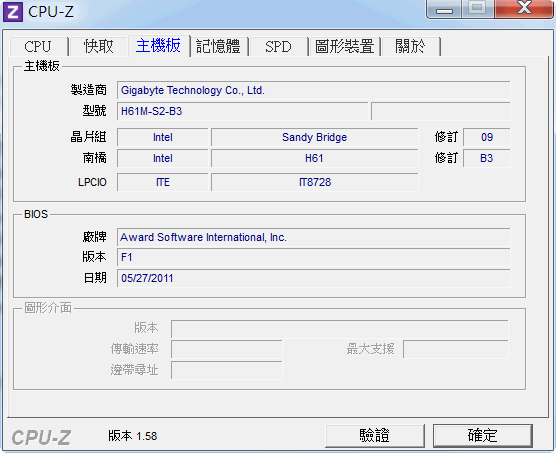The width and height of the screenshot is (556, 453).
Task: Click the southbridge vendor Intel field
Action: tap(163, 158)
